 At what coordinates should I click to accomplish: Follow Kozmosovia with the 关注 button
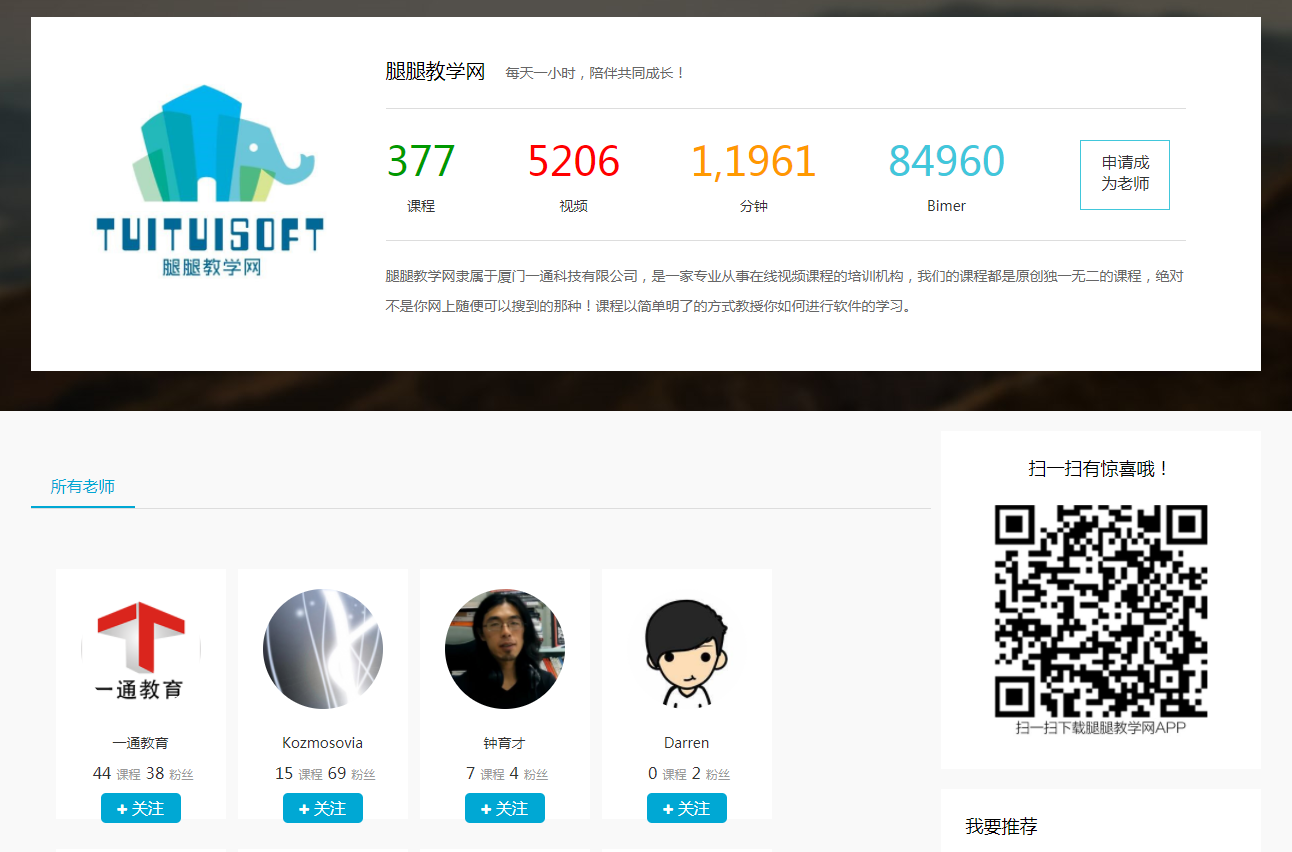tap(323, 808)
